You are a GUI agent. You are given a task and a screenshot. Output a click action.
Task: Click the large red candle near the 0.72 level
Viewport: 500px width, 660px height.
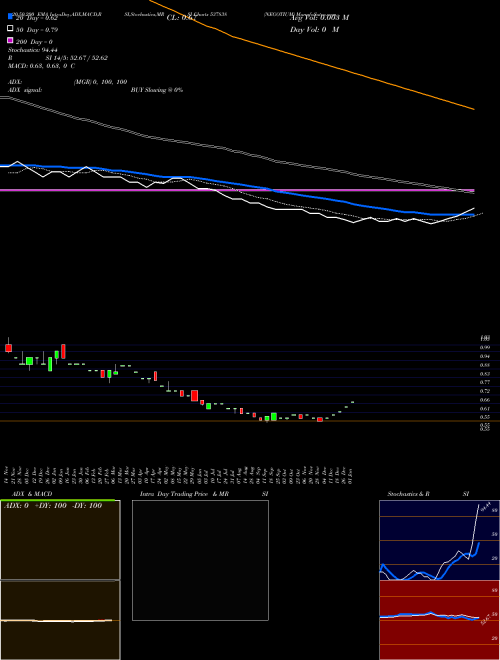click(194, 396)
